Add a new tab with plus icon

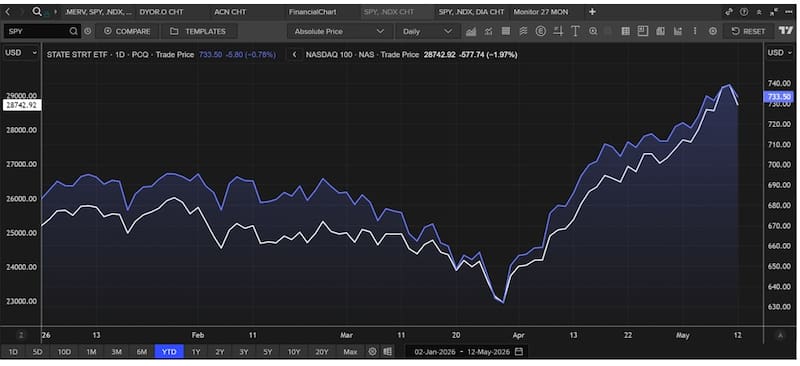tap(592, 12)
